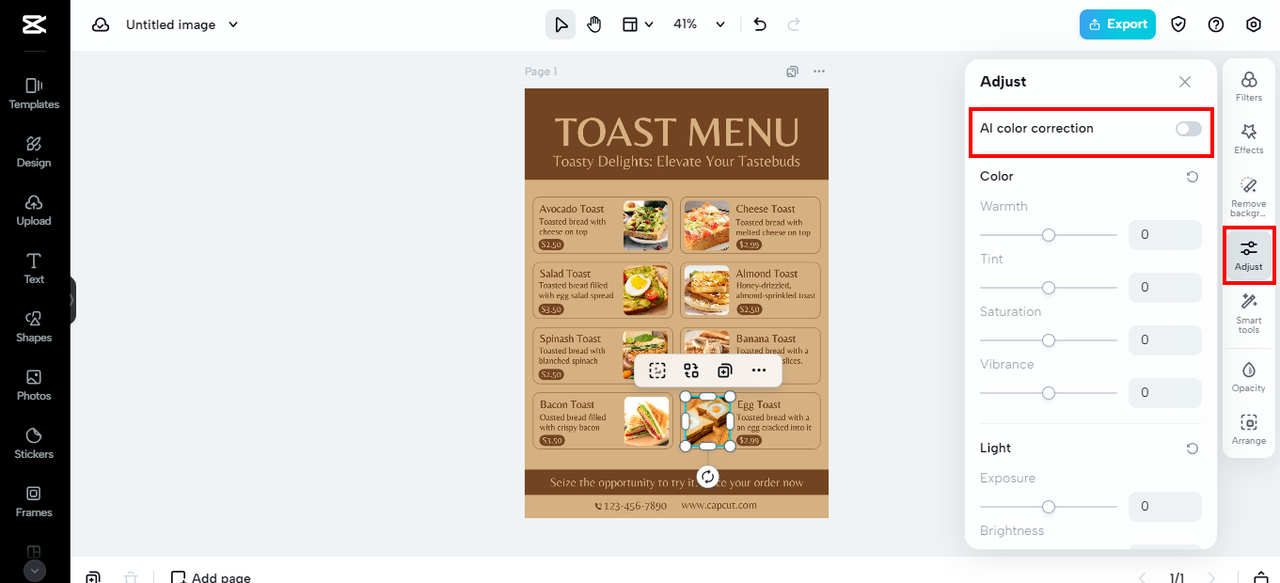Click the www.capcut.com text on canvas
Image resolution: width=1280 pixels, height=583 pixels.
(719, 505)
